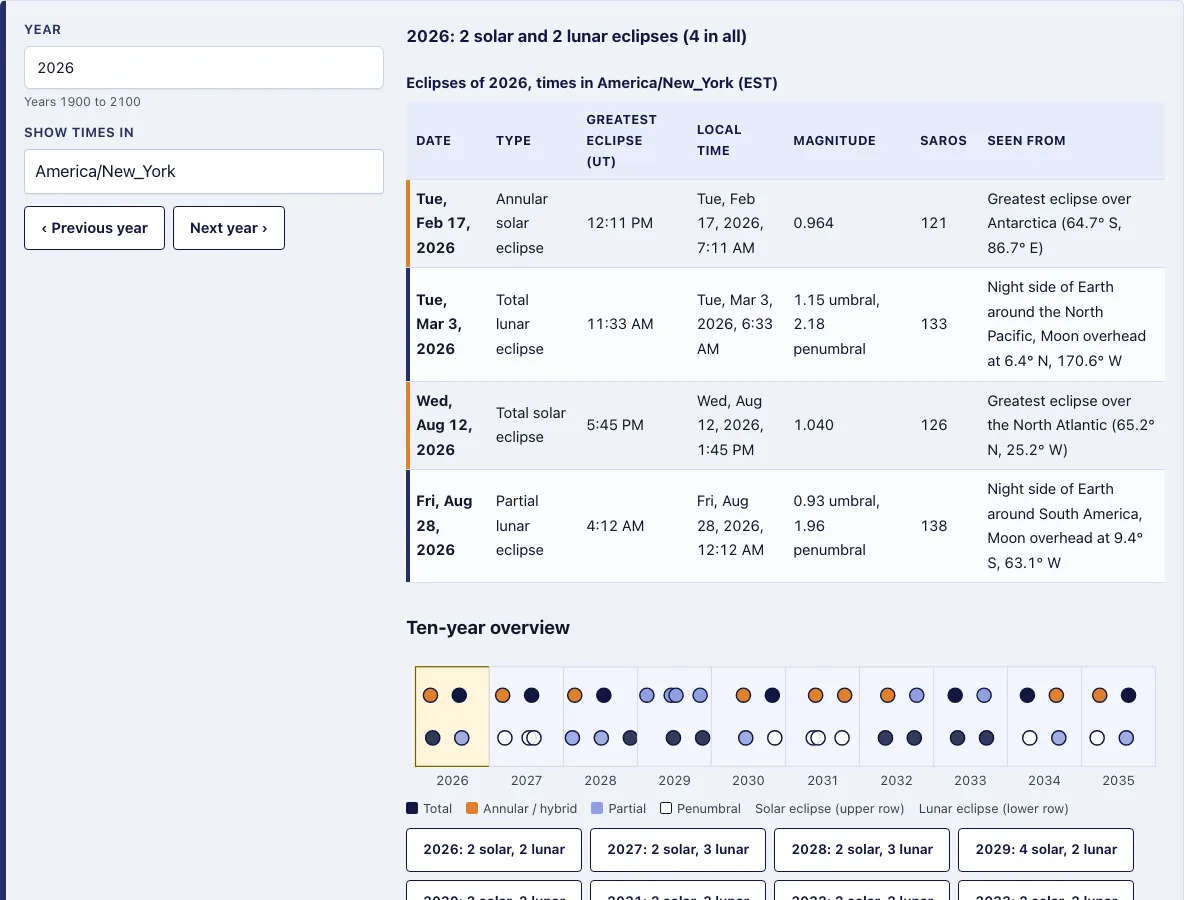The height and width of the screenshot is (900, 1184).
Task: Click the 2033 total solar eclipse dot
Action: coord(955,695)
